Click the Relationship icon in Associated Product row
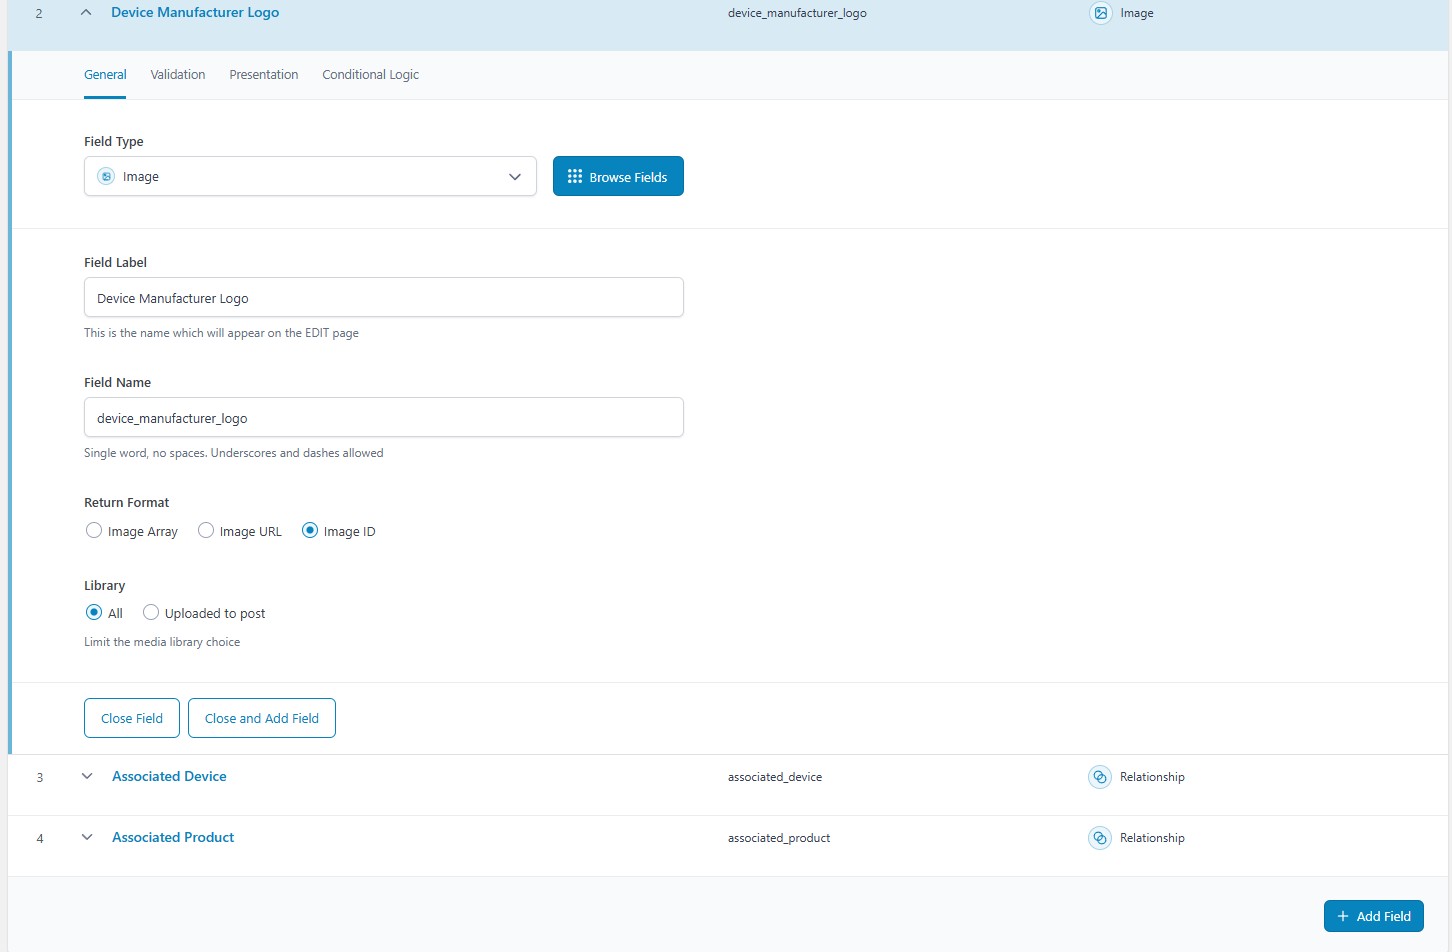 click(1100, 838)
